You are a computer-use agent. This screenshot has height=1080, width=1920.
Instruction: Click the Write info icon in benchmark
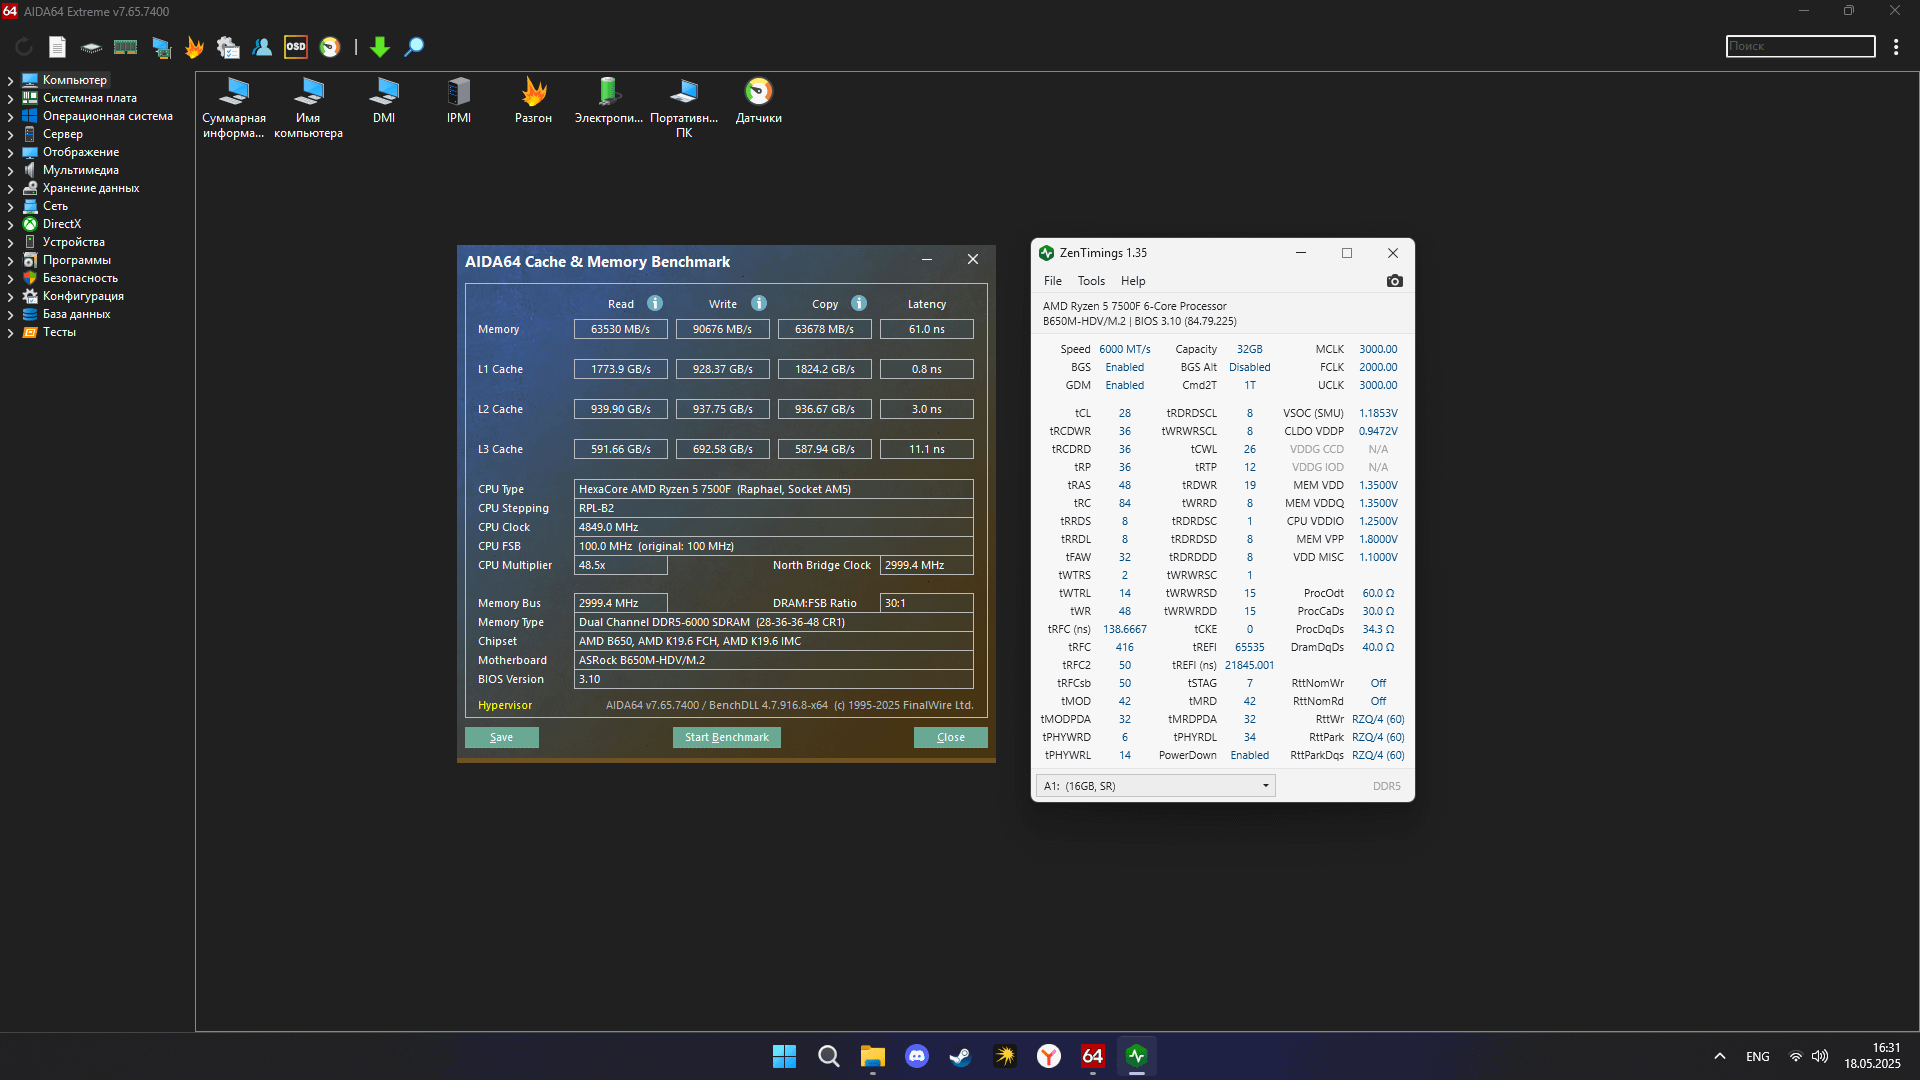coord(759,303)
